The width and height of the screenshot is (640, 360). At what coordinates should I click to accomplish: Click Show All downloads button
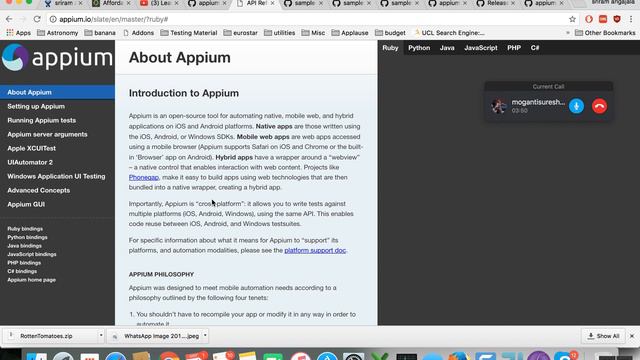[603, 336]
